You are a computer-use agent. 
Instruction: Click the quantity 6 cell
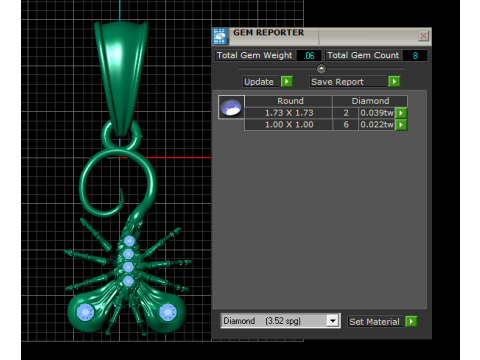click(x=346, y=125)
